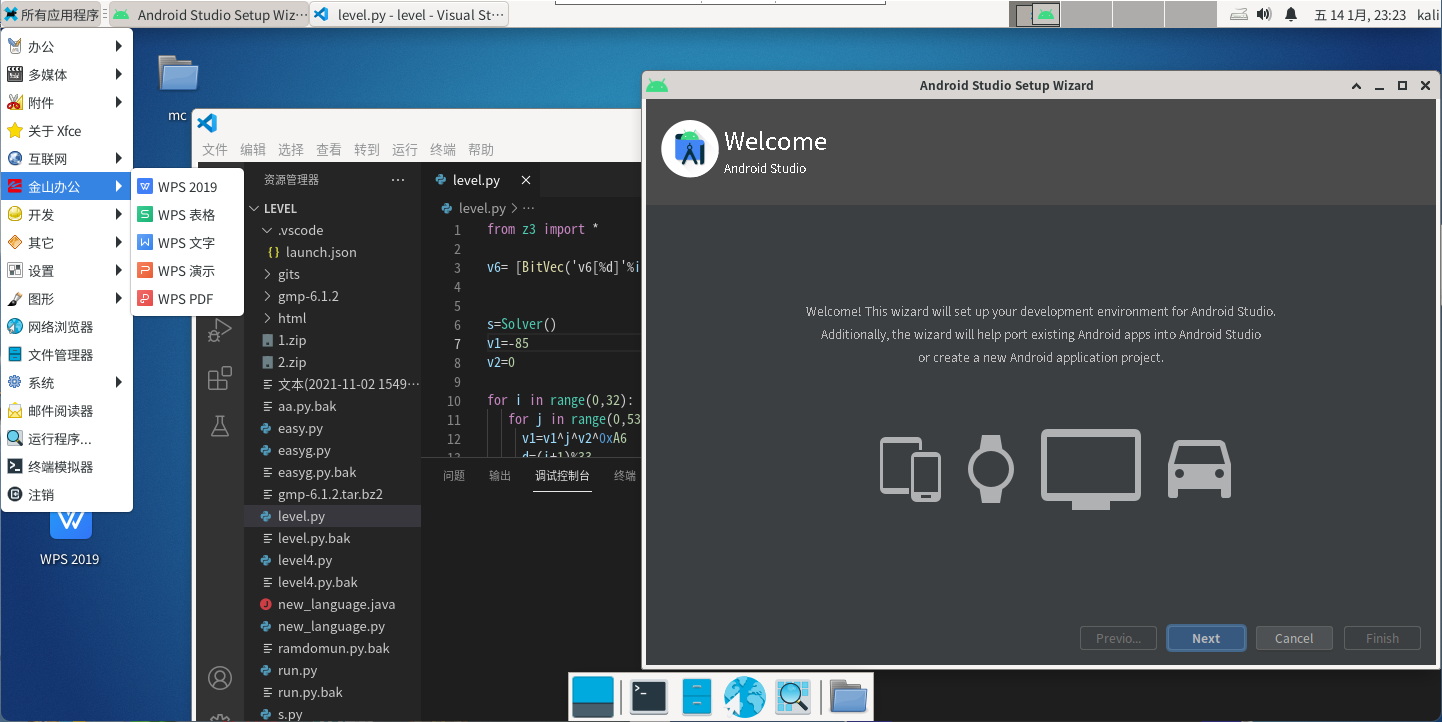Open WPS 表格 spreadsheet app from submenu
The image size is (1442, 722).
coord(186,215)
